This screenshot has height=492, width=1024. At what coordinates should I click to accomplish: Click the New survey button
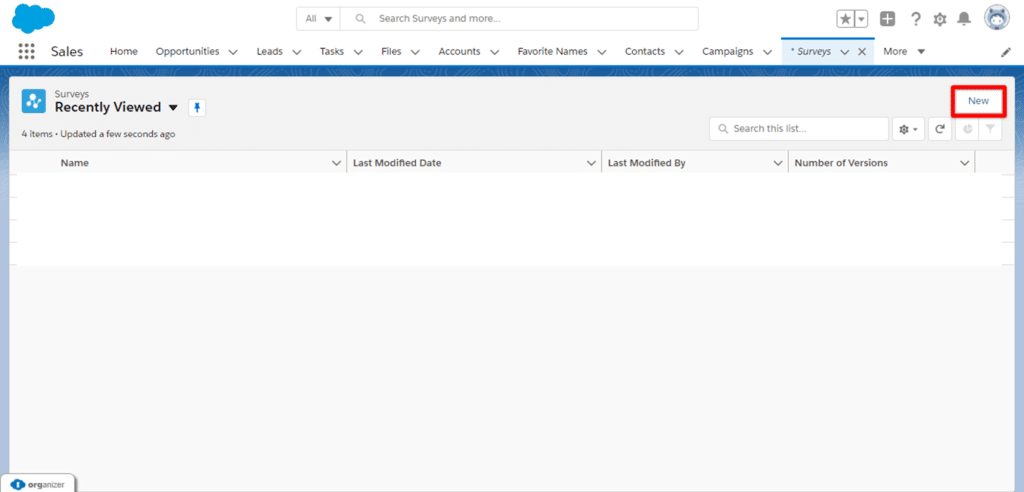(x=978, y=101)
